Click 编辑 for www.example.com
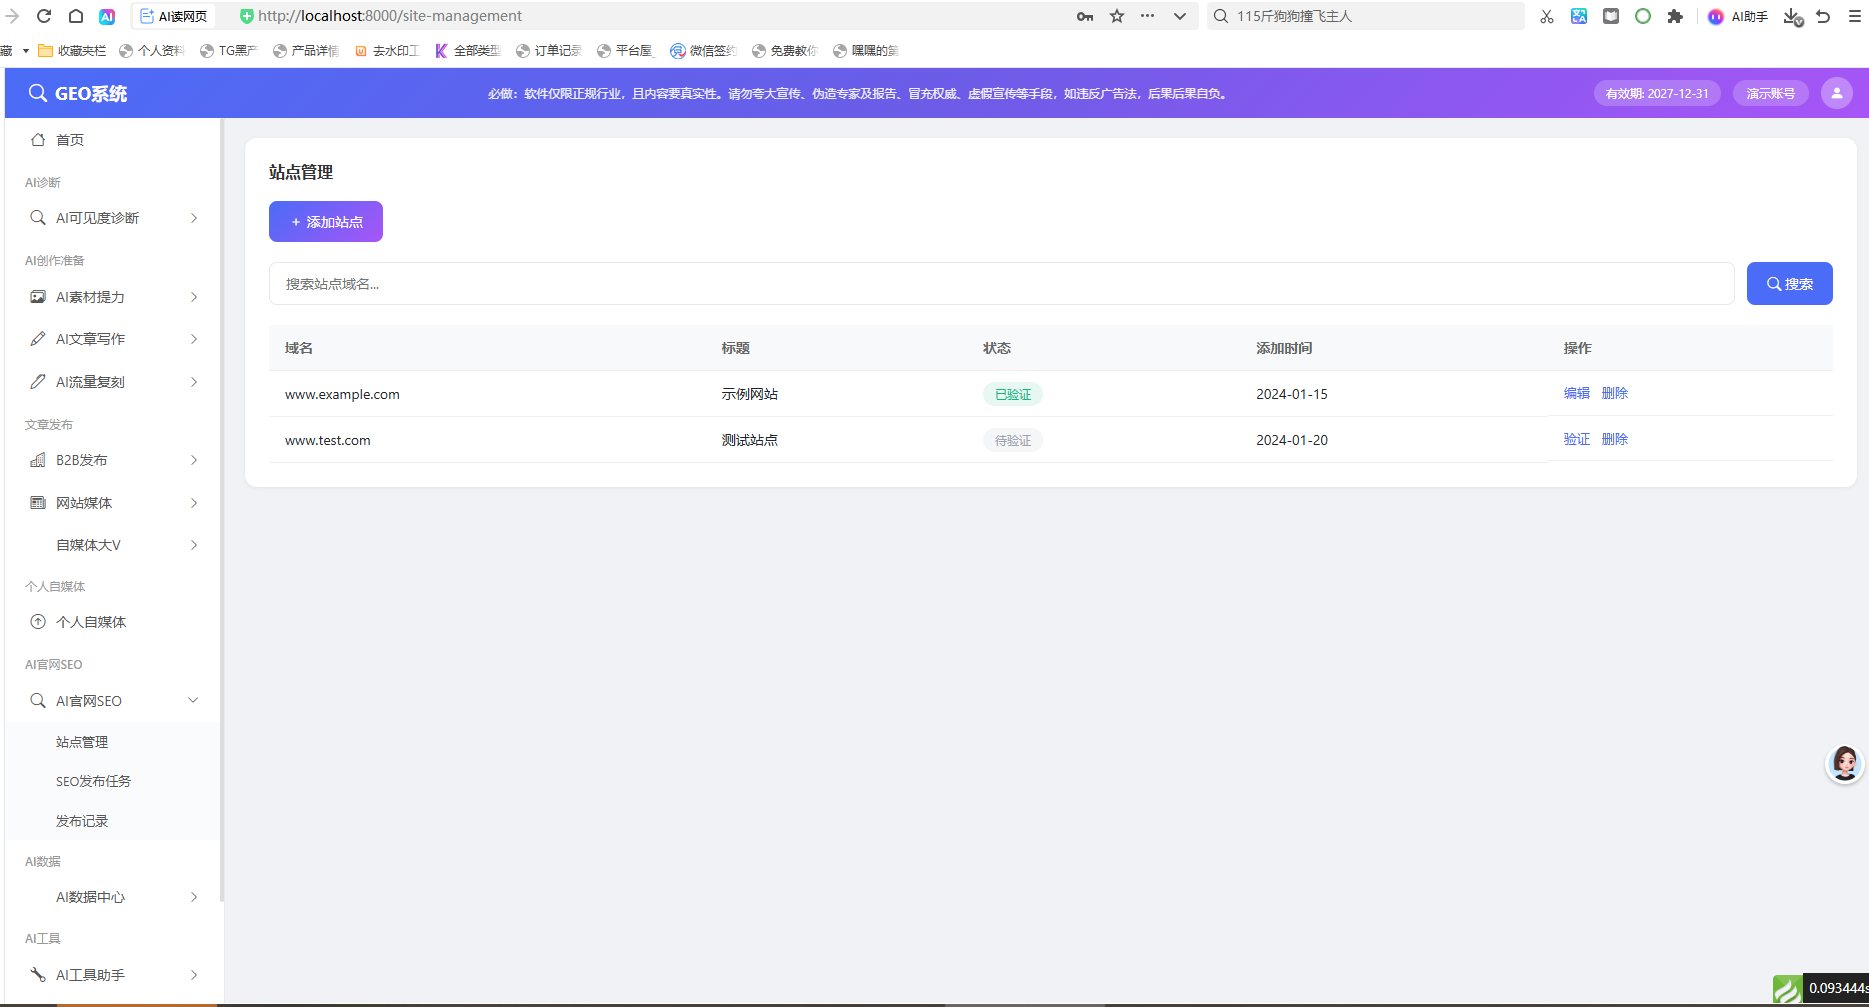Viewport: 1869px width, 1007px height. [x=1577, y=393]
